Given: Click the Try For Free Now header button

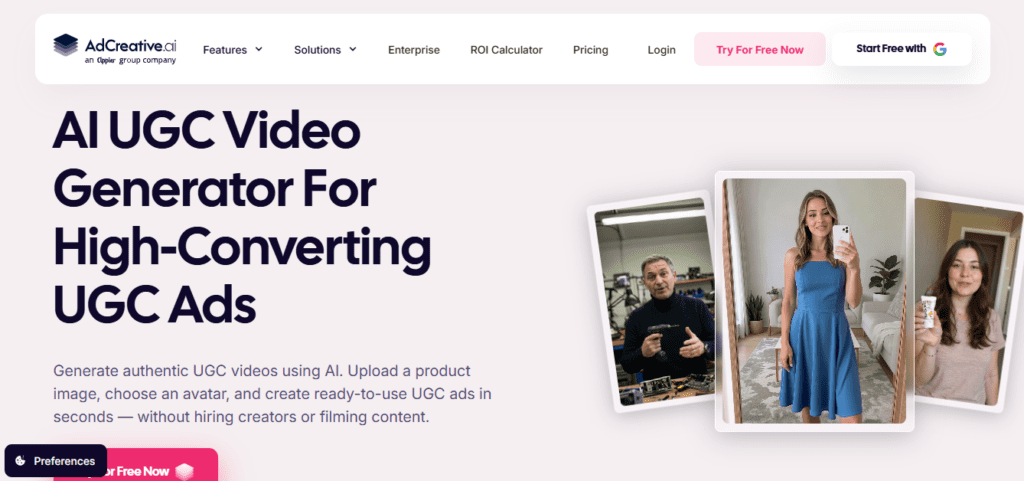Looking at the screenshot, I should [760, 50].
